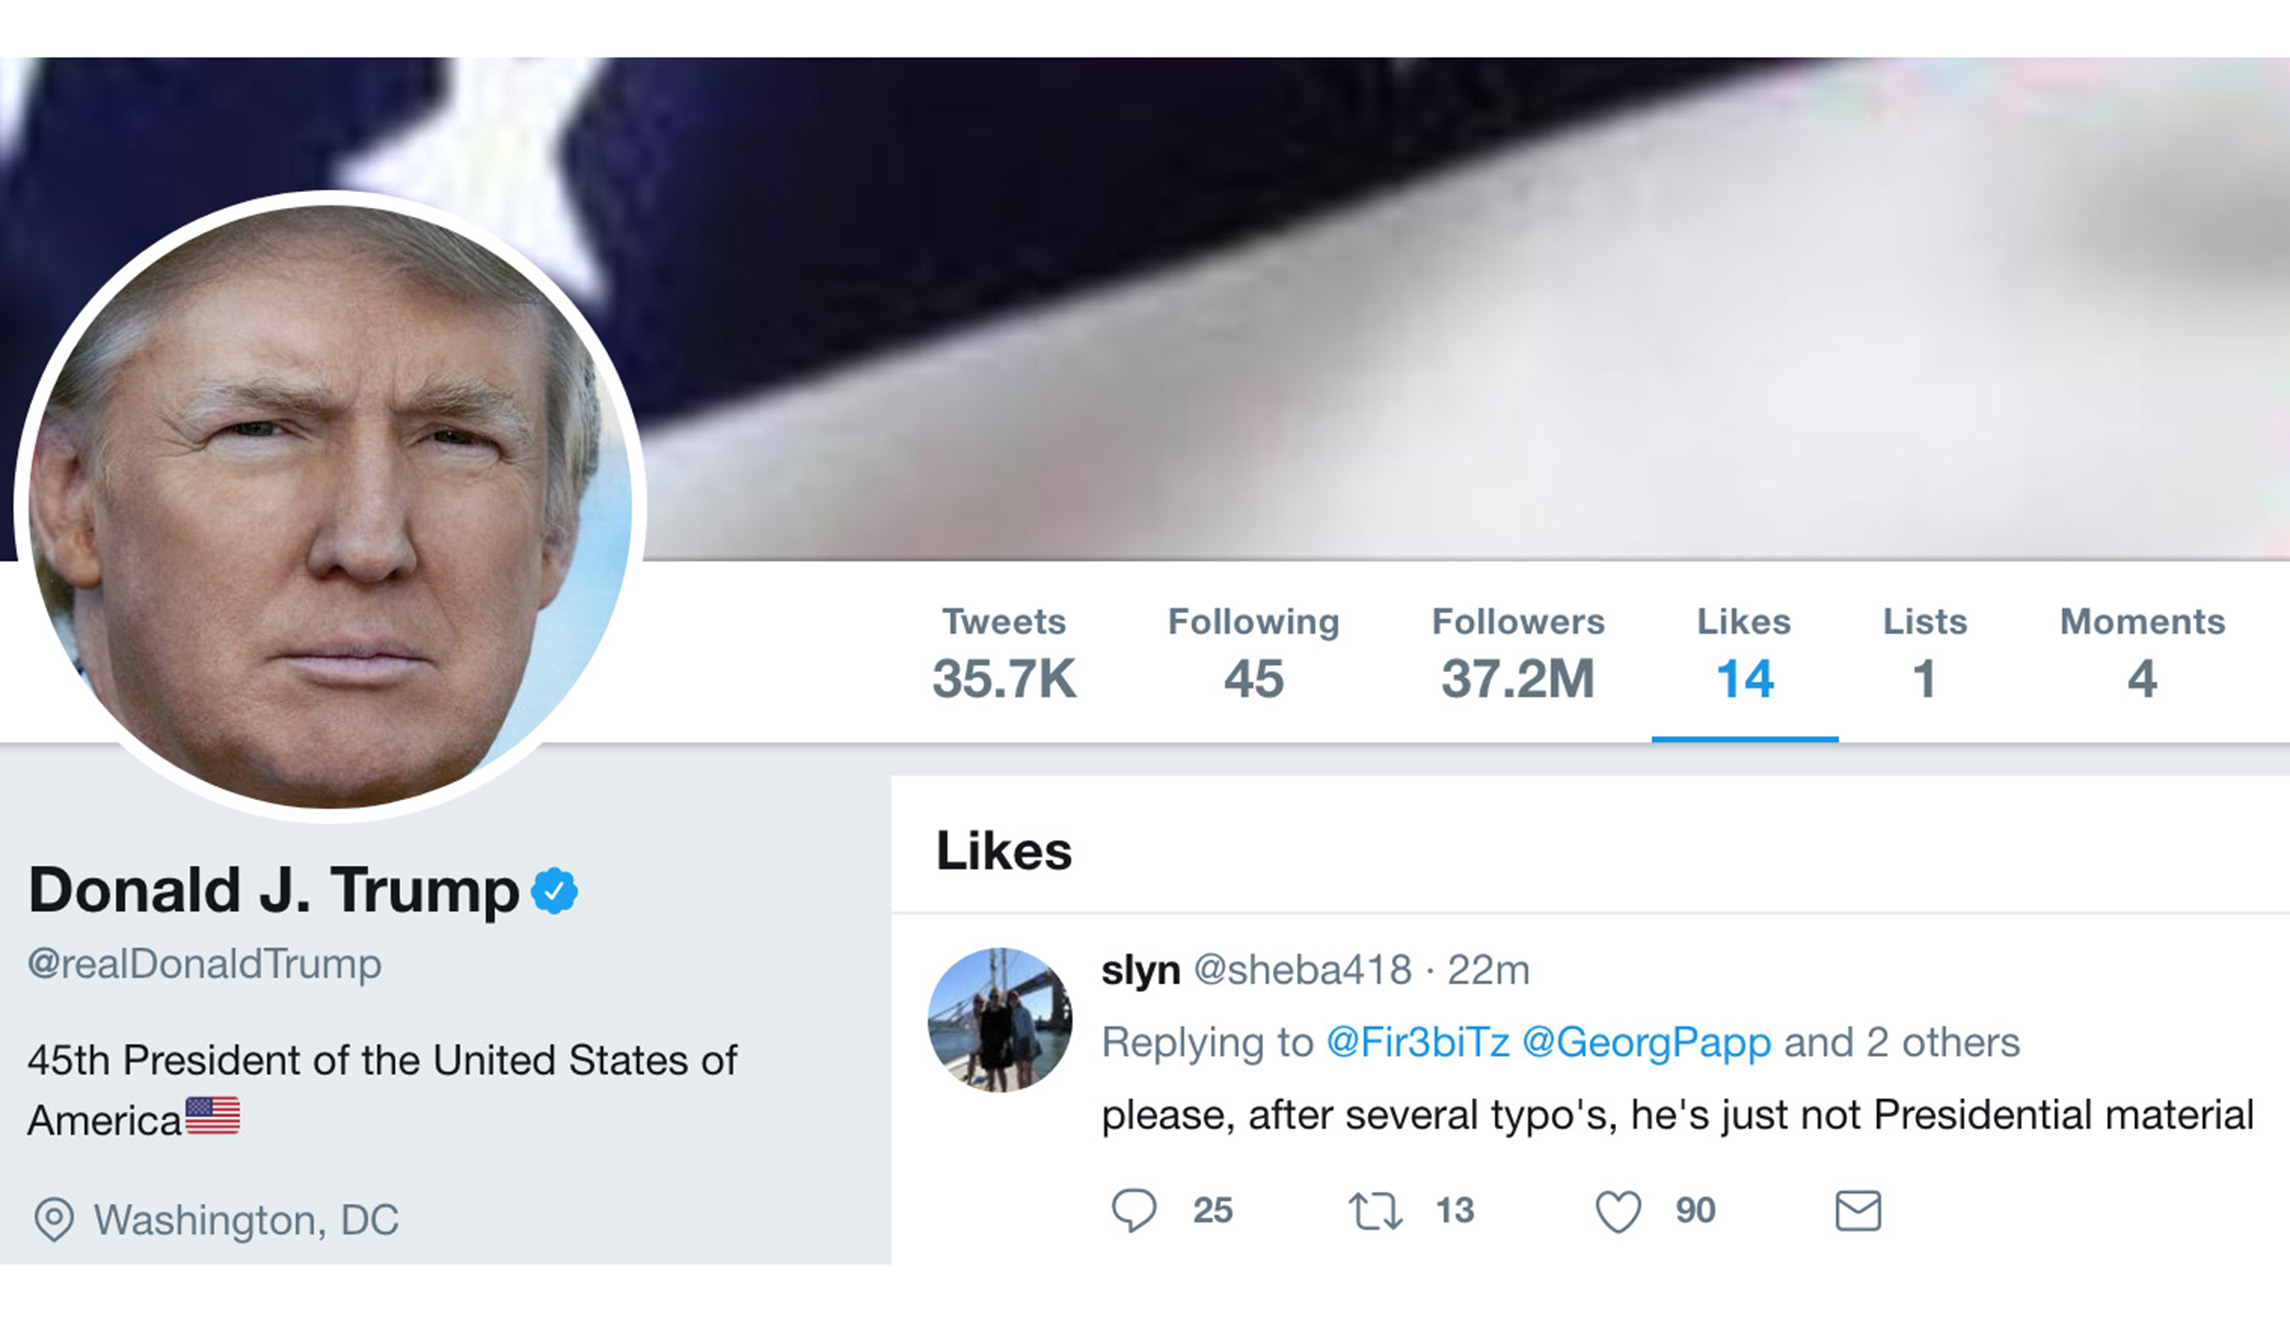Click the reply speech bubble icon
The height and width of the screenshot is (1322, 2290).
tap(1134, 1210)
